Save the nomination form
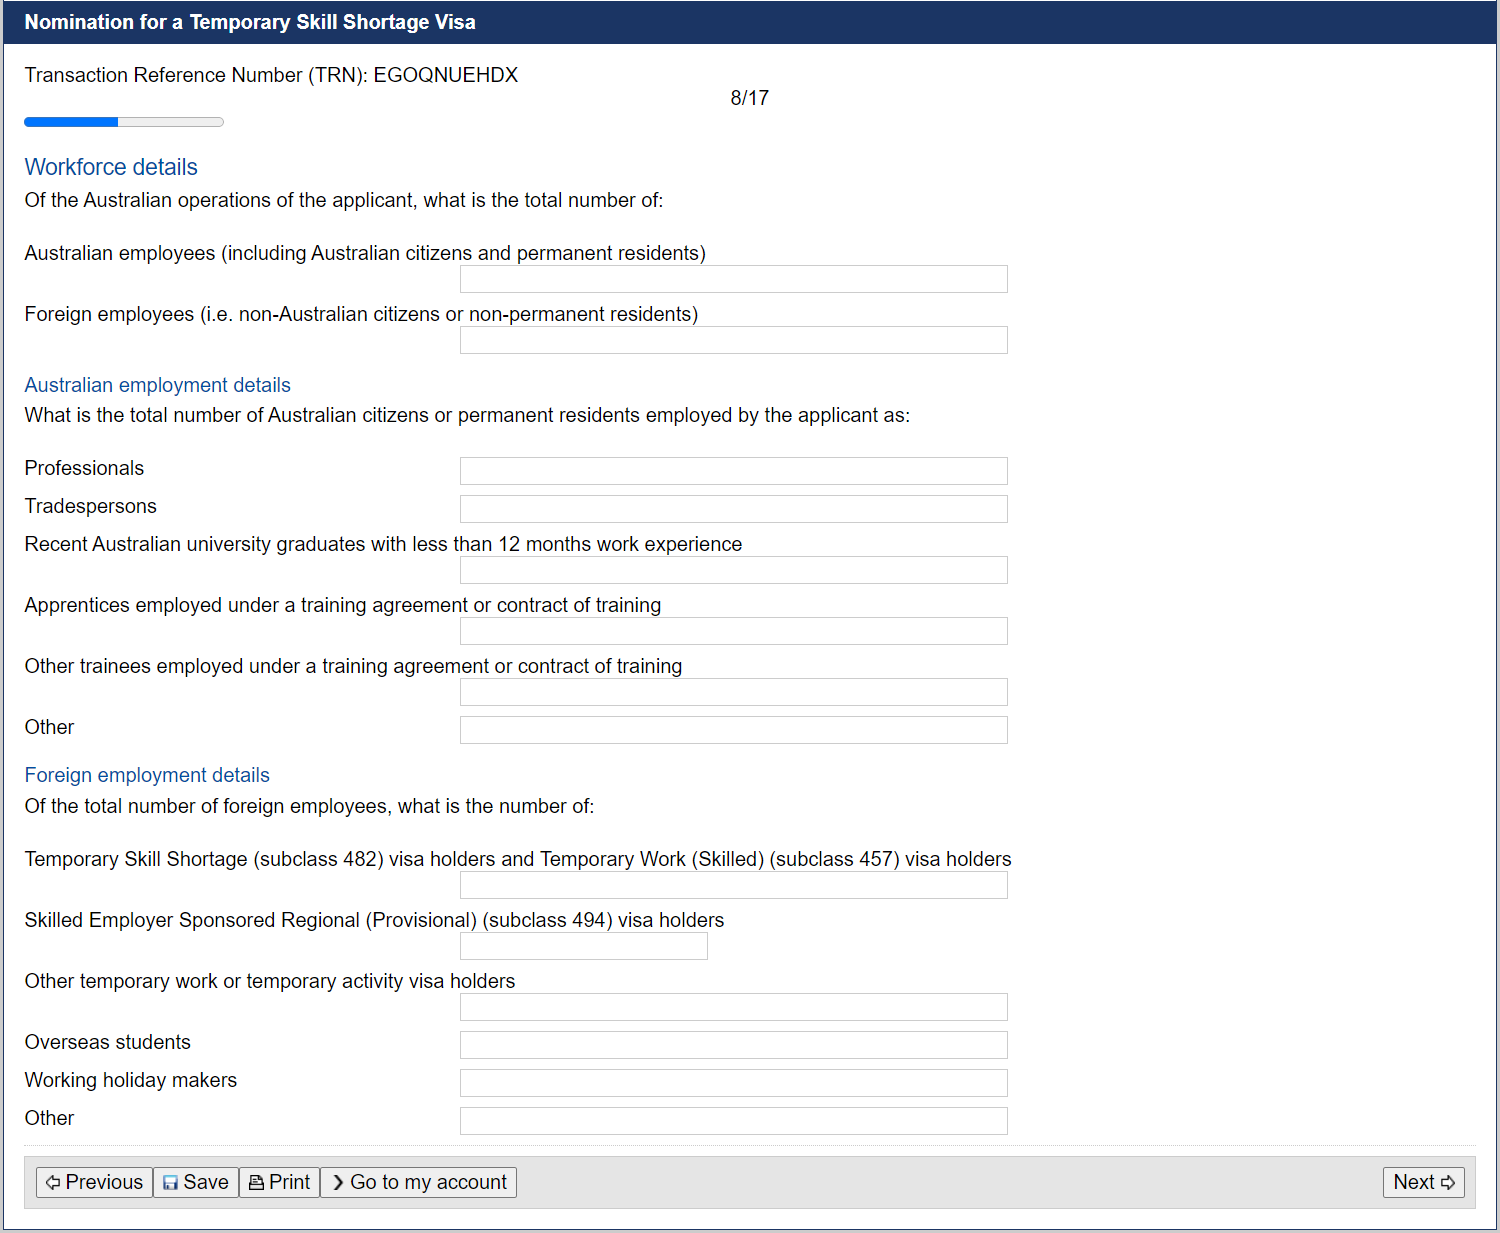 [196, 1182]
